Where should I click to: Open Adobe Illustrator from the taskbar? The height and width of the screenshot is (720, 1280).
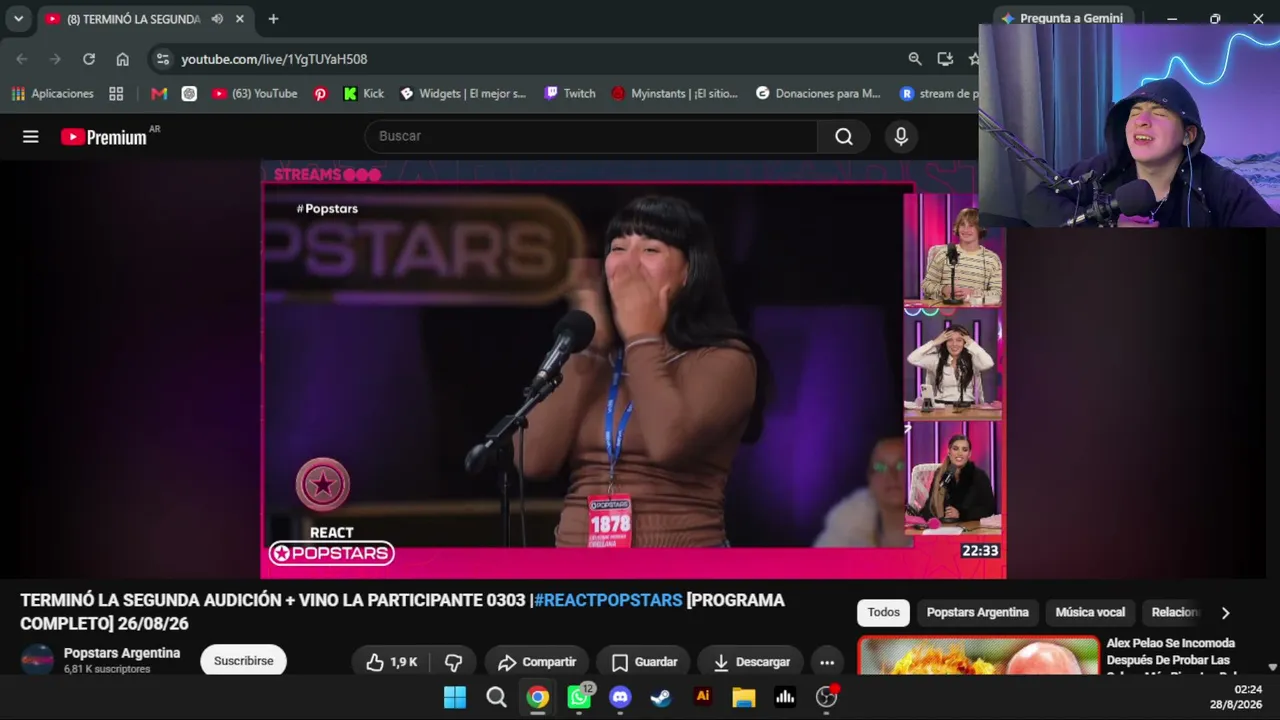(x=703, y=697)
